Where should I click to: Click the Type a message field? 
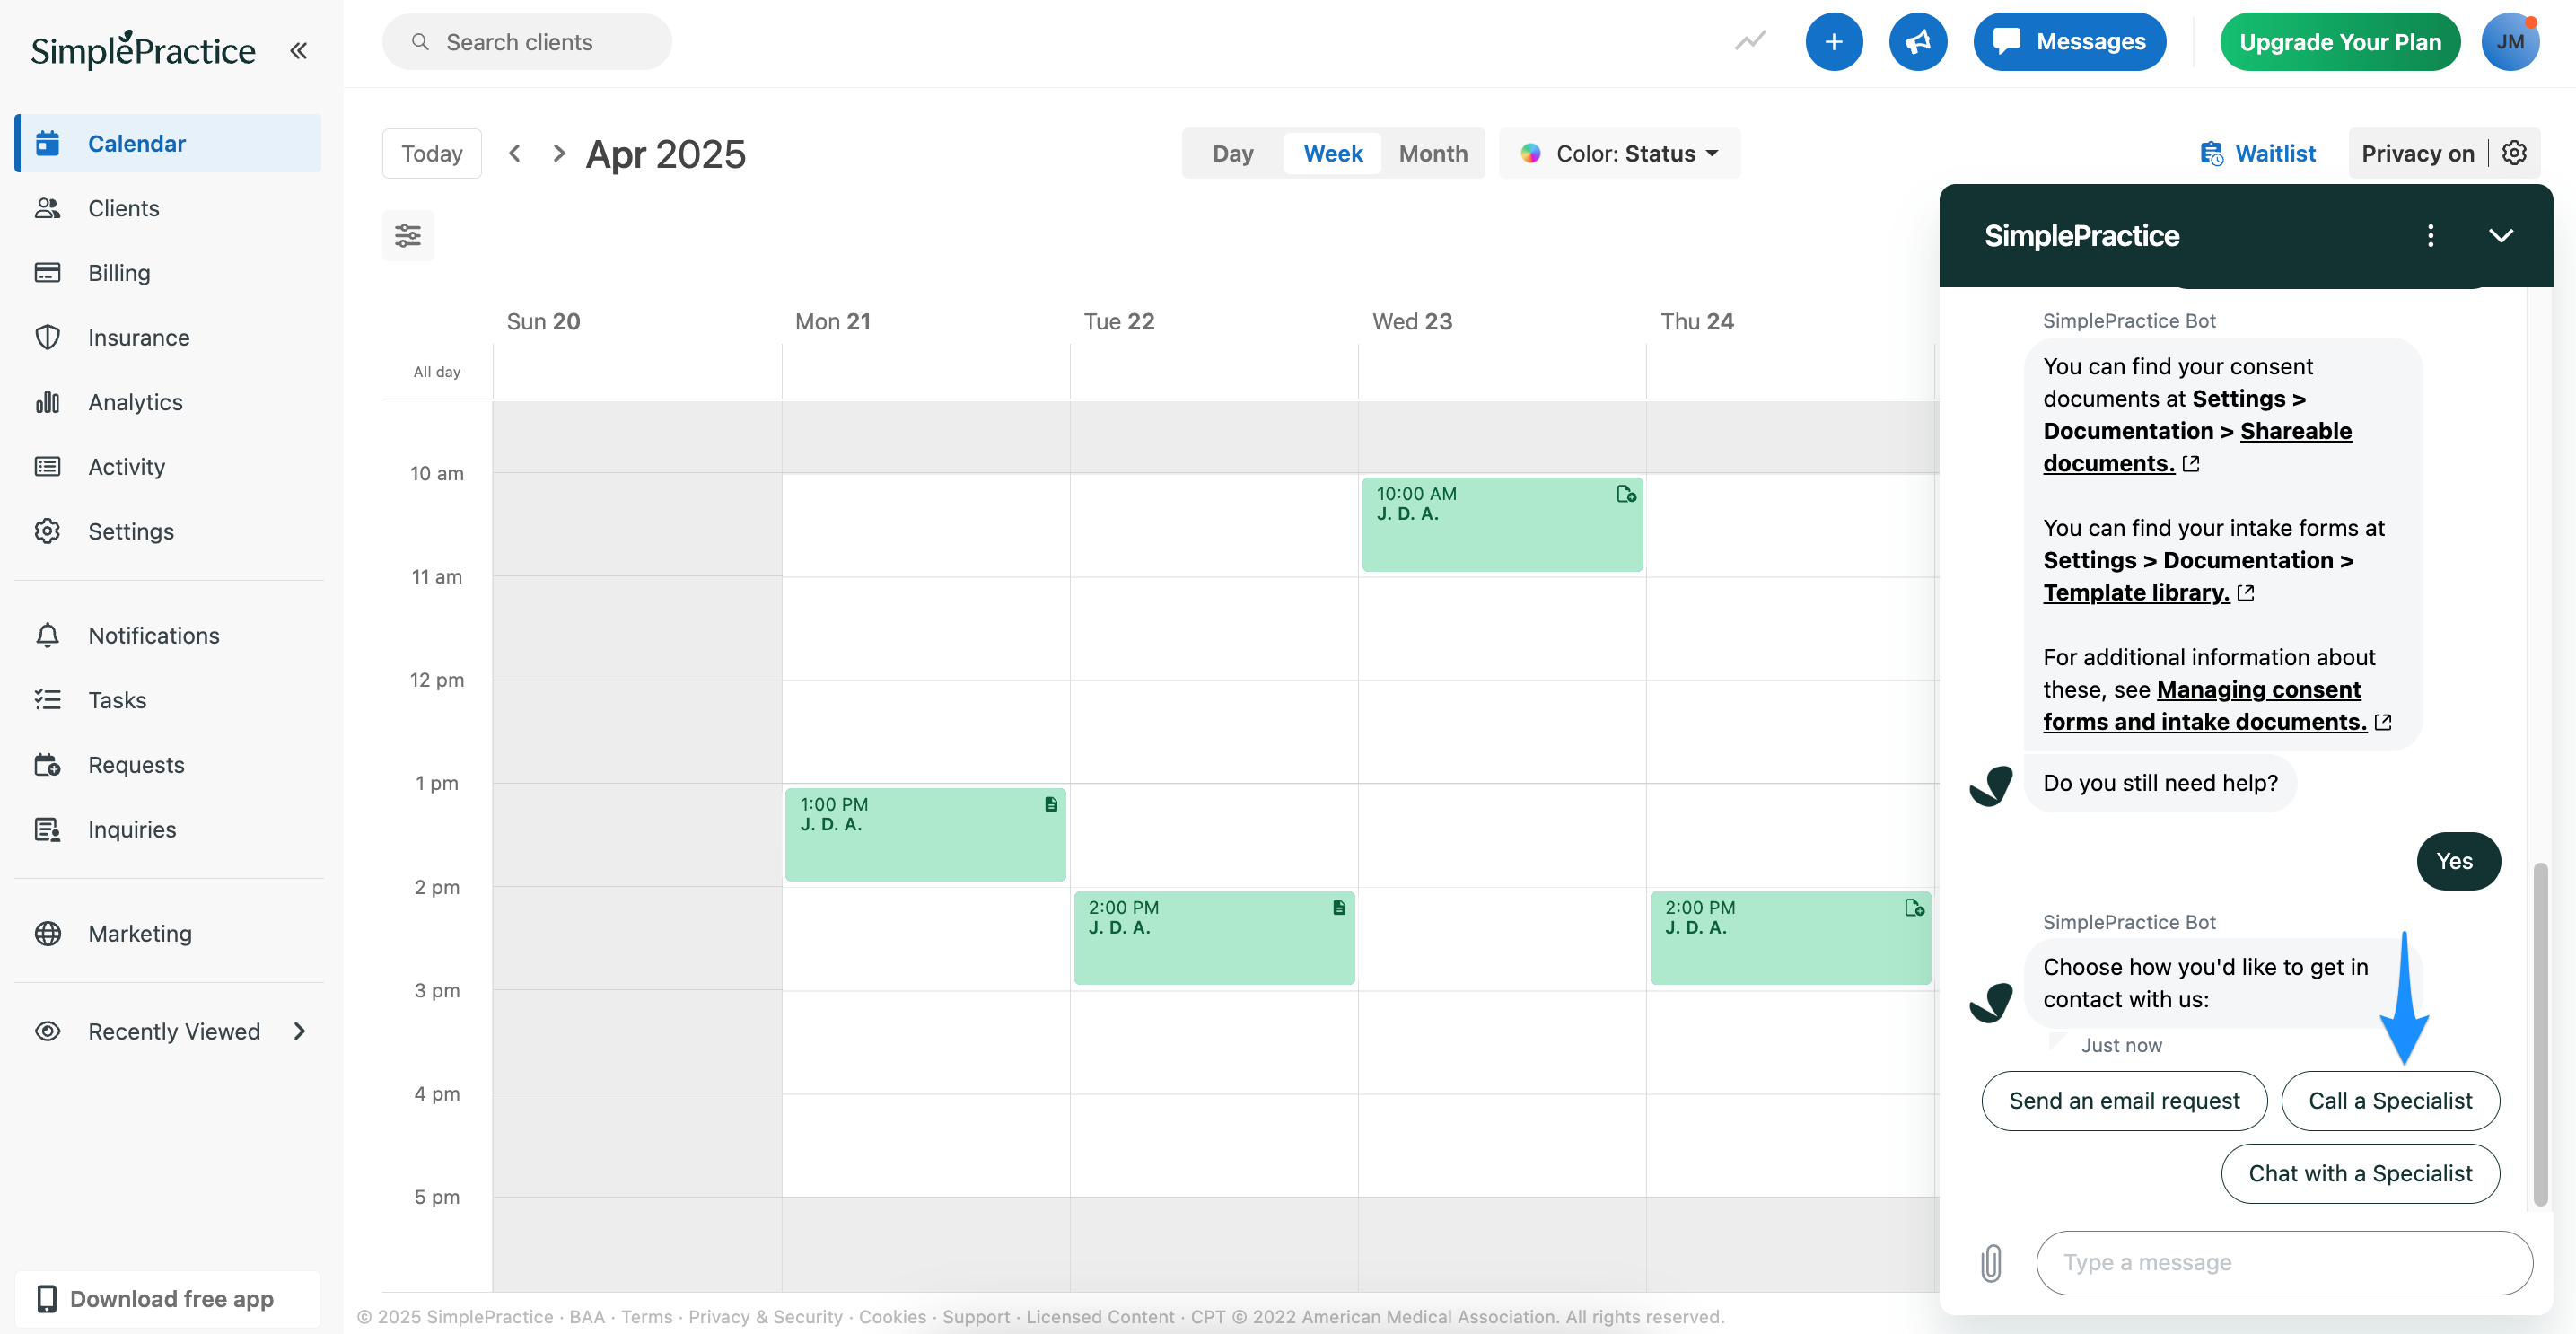coord(2284,1262)
